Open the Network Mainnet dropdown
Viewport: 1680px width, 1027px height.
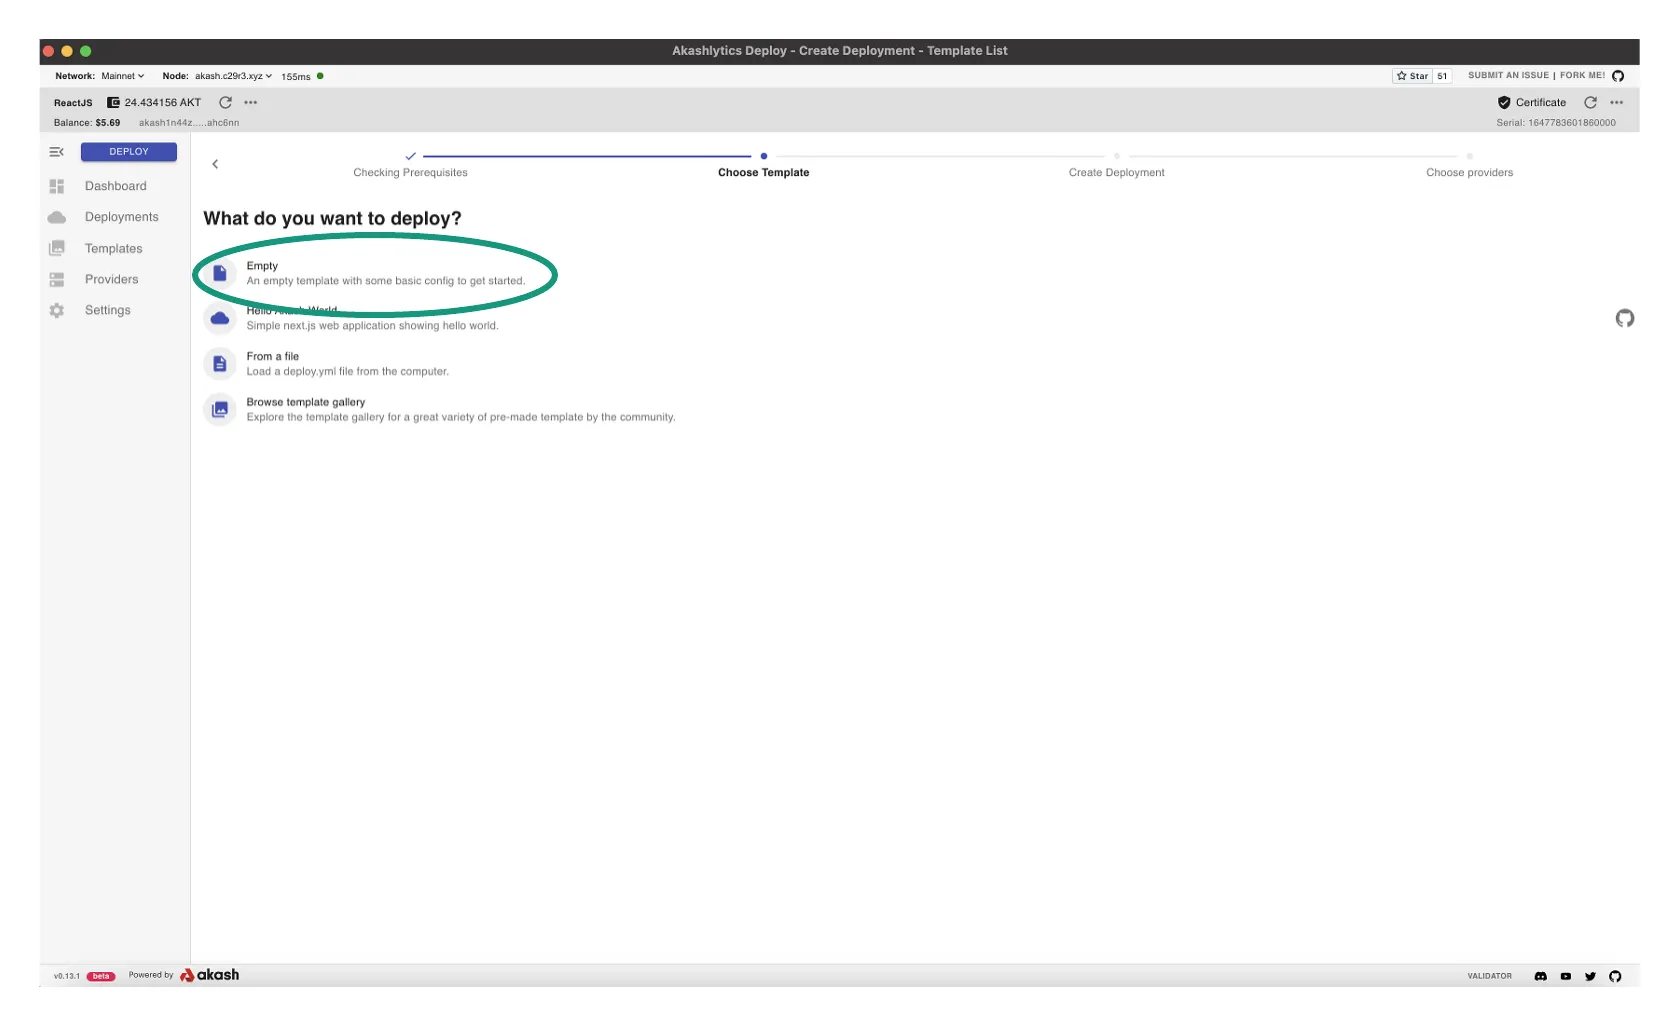coord(123,76)
